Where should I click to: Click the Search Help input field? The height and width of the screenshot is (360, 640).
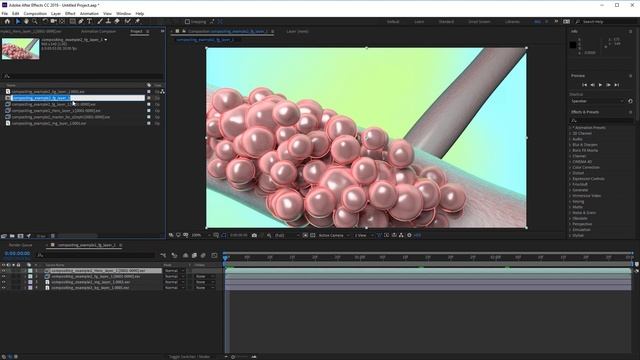click(x=607, y=22)
